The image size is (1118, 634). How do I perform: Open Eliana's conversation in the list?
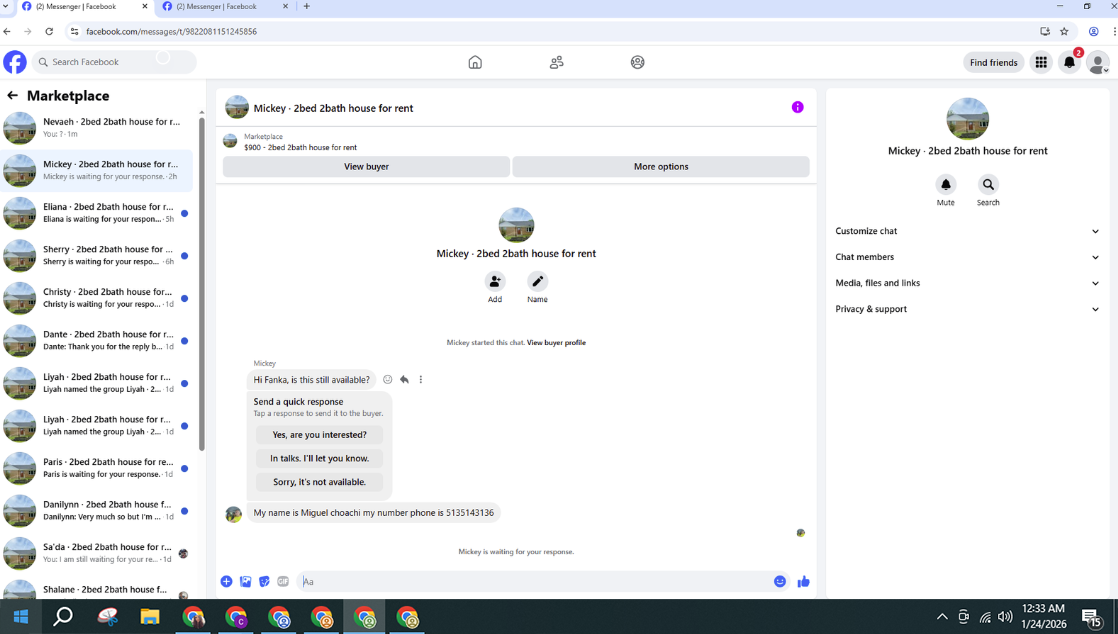97,213
